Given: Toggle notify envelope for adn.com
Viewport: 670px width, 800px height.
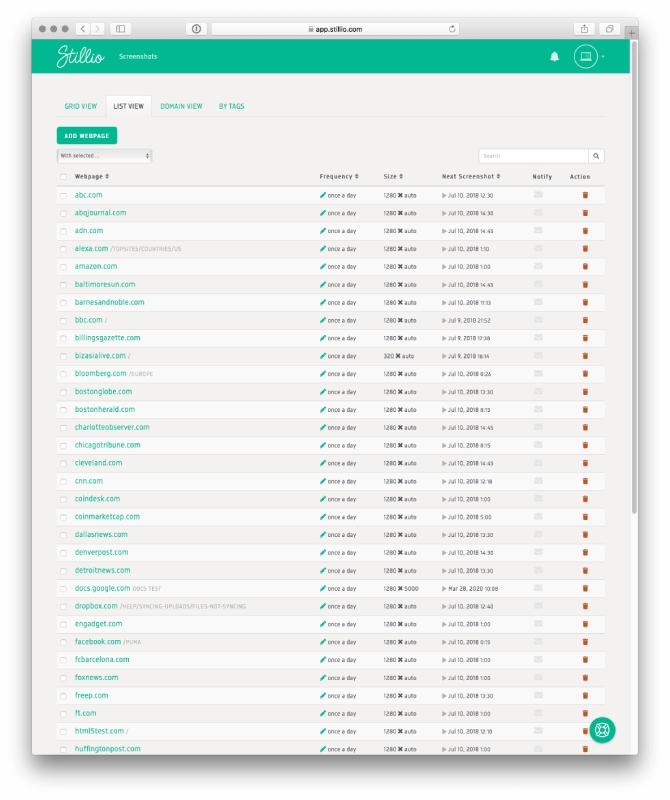Looking at the screenshot, I should [x=538, y=230].
